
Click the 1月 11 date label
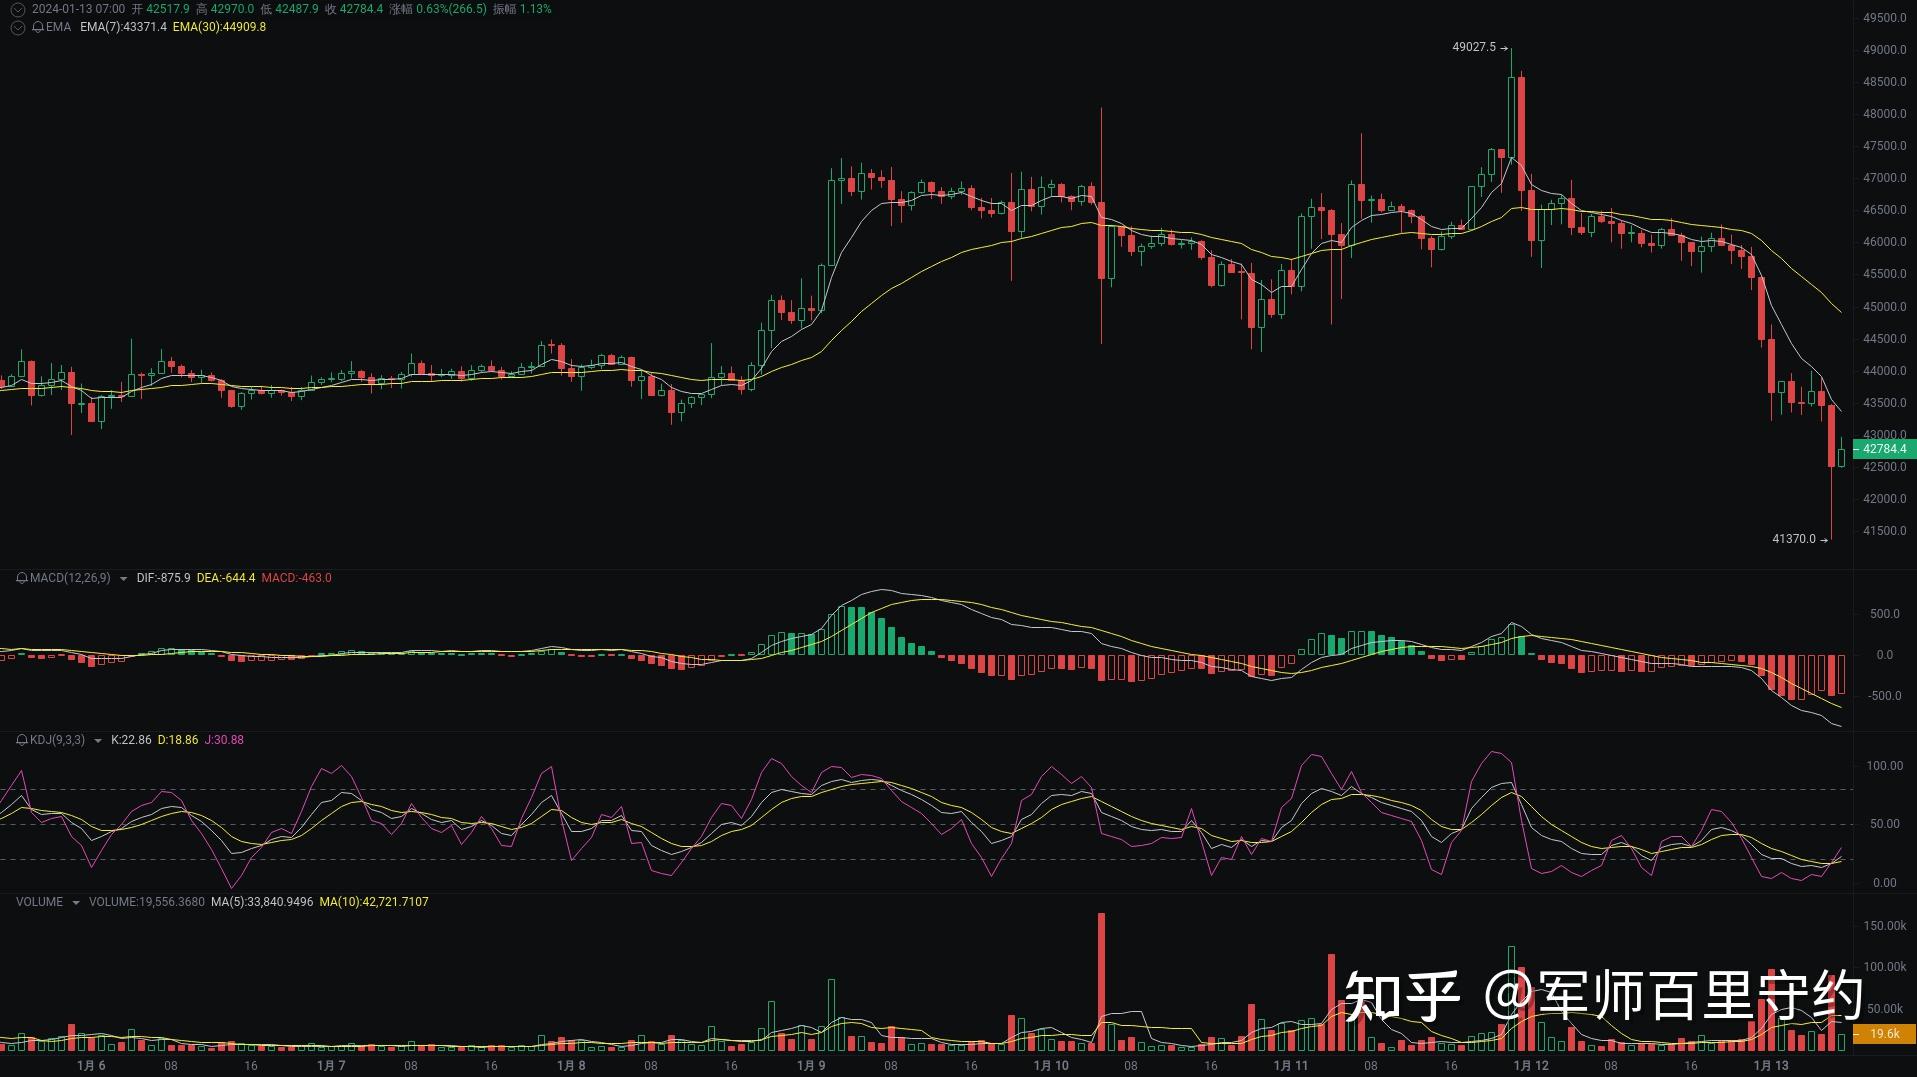(1291, 1066)
